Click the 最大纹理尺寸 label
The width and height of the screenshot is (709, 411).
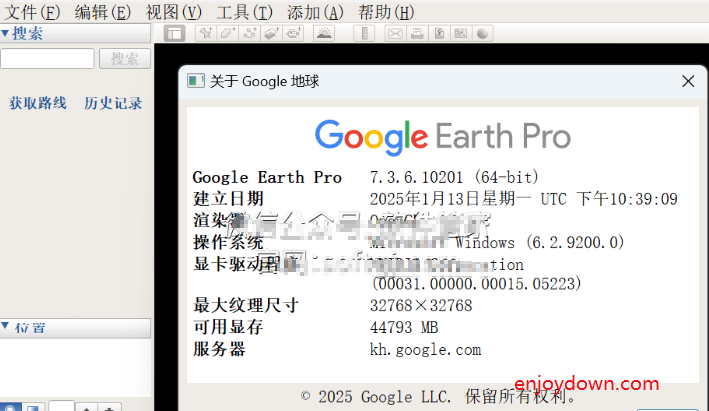point(246,306)
